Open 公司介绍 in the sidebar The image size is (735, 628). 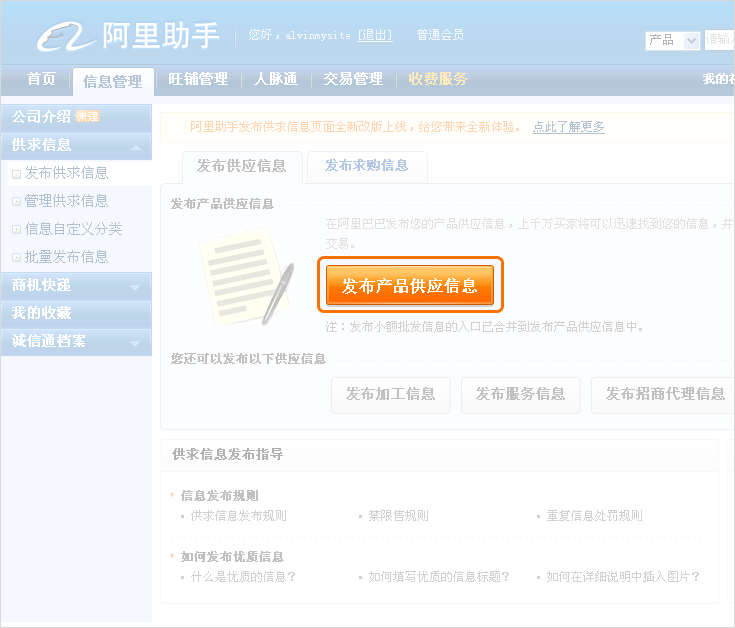(x=41, y=116)
